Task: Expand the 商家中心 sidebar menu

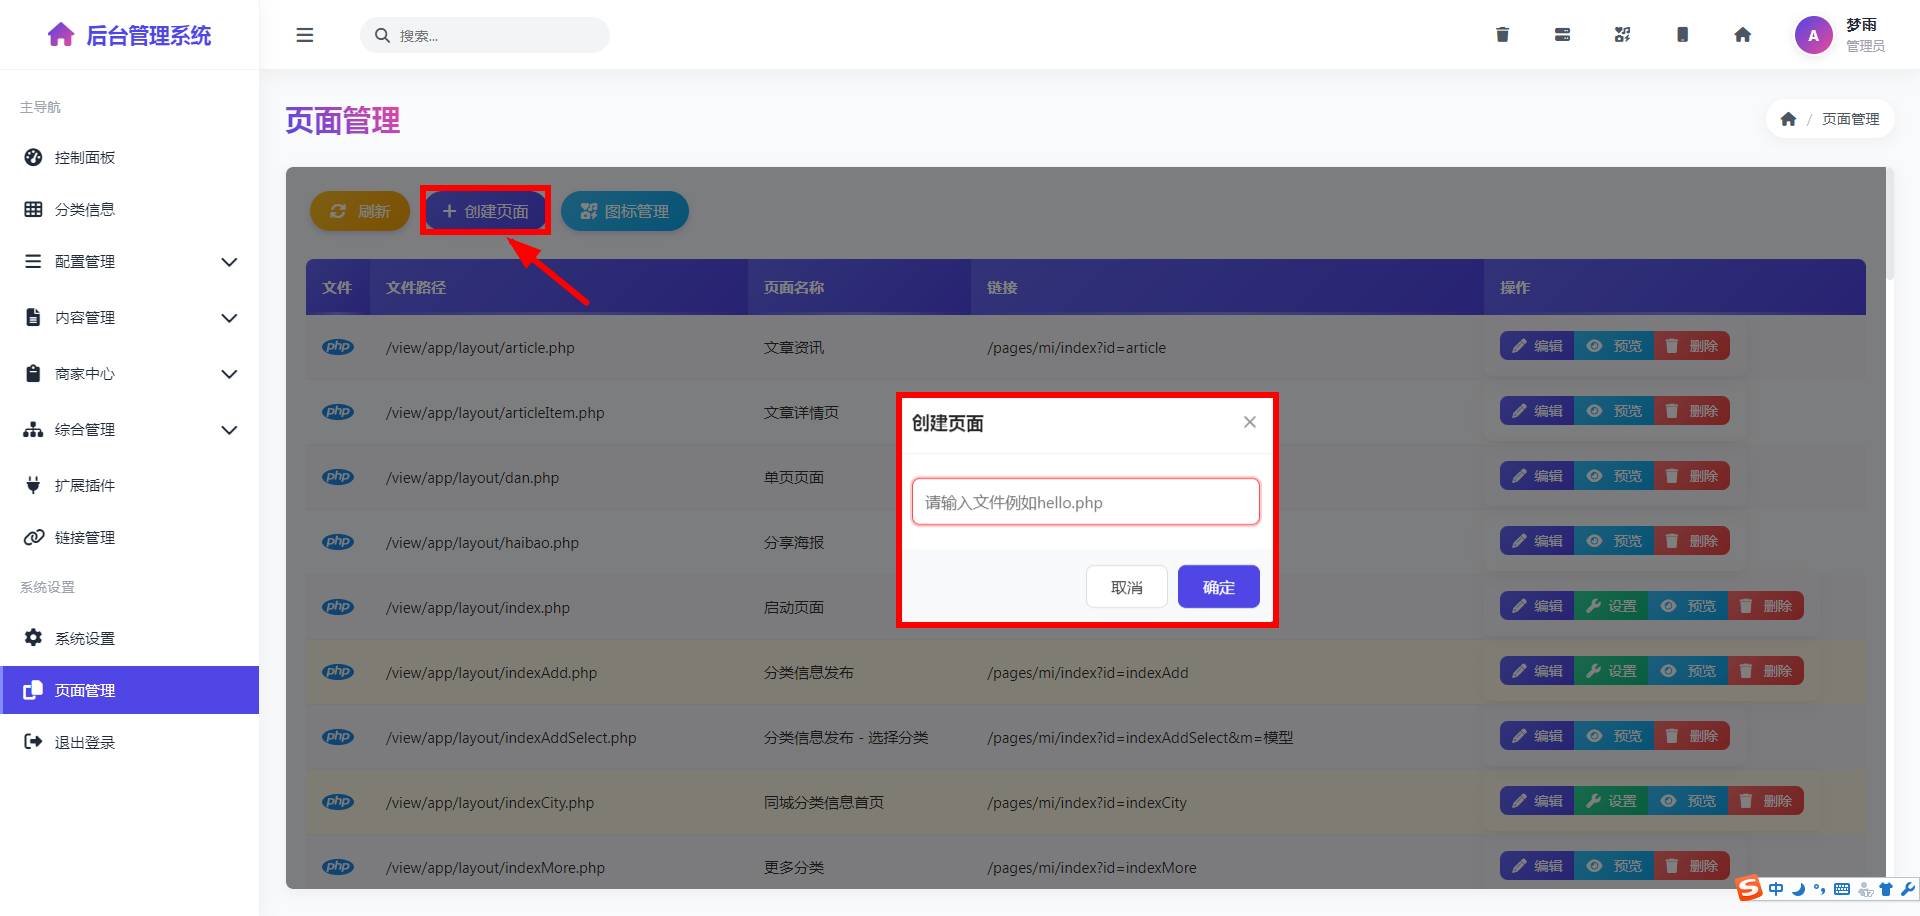Action: tap(130, 374)
